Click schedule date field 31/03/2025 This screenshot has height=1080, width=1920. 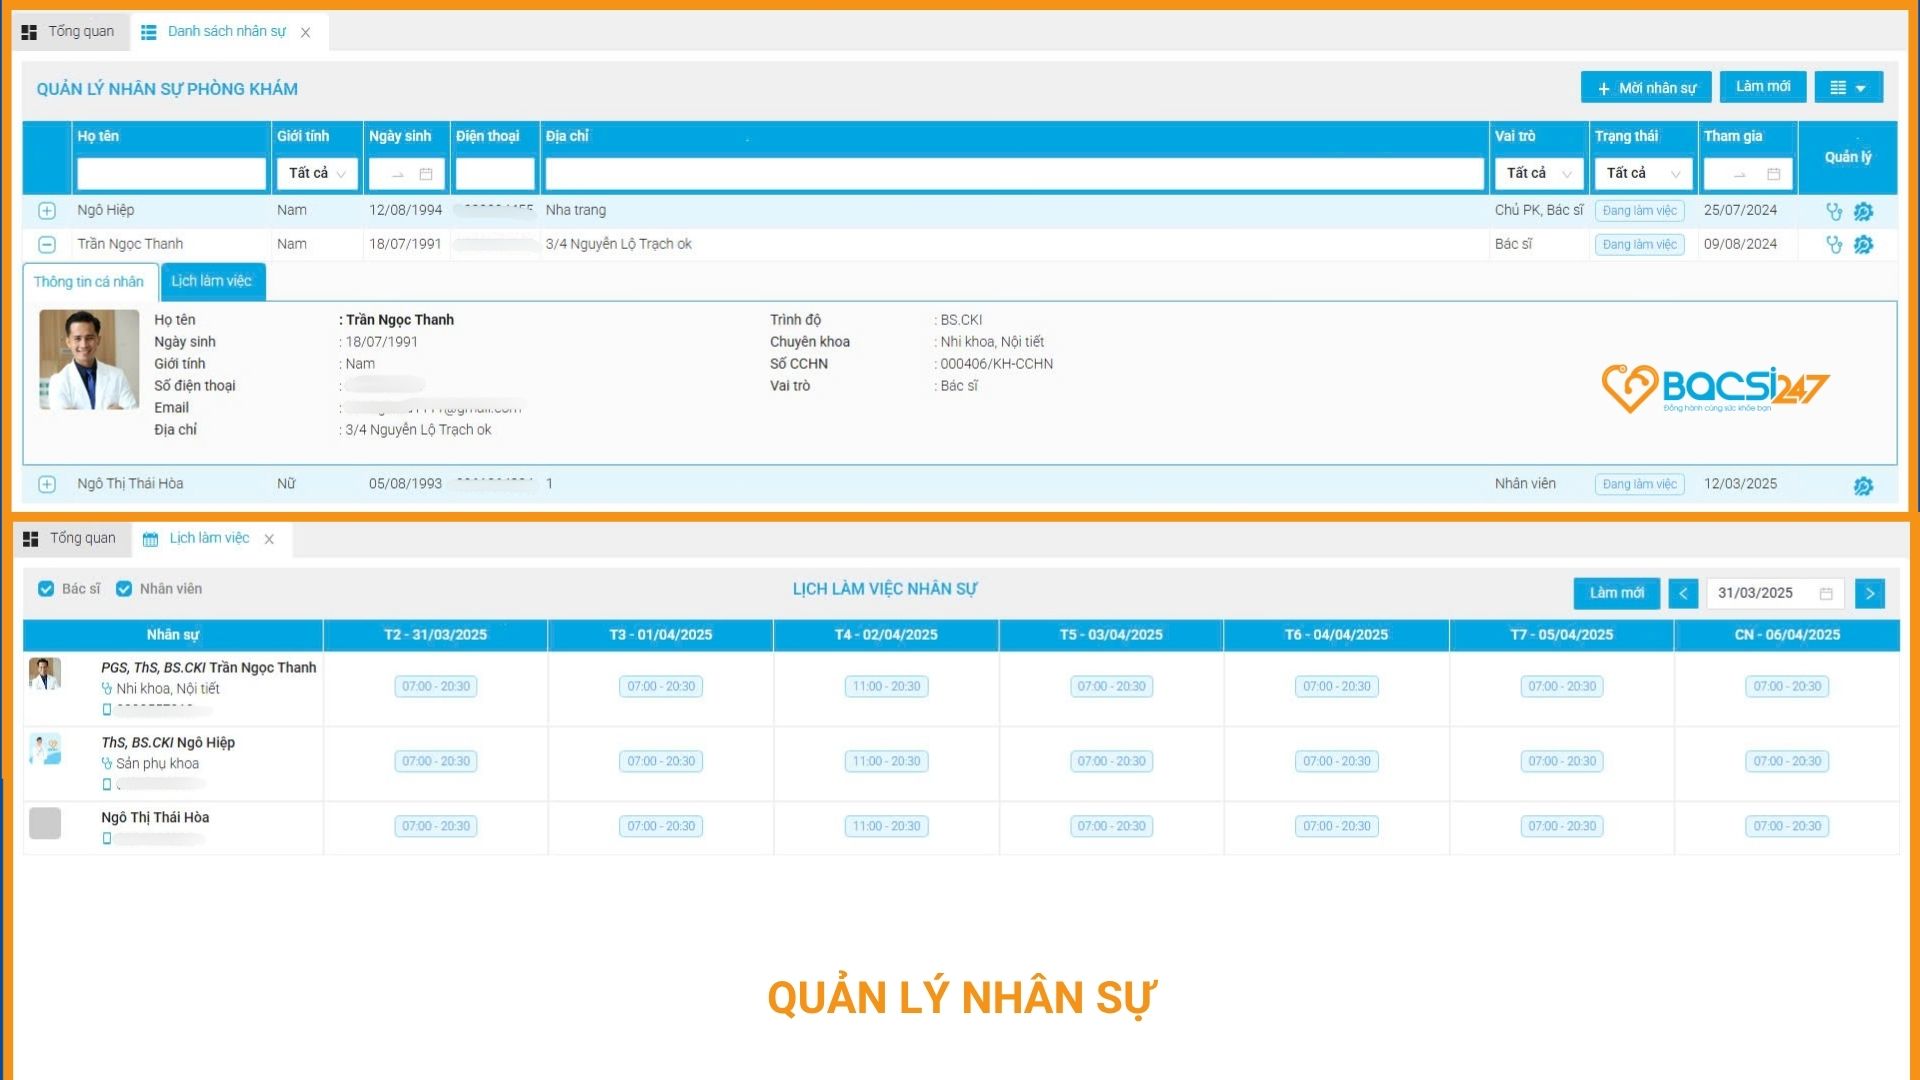coord(1775,594)
